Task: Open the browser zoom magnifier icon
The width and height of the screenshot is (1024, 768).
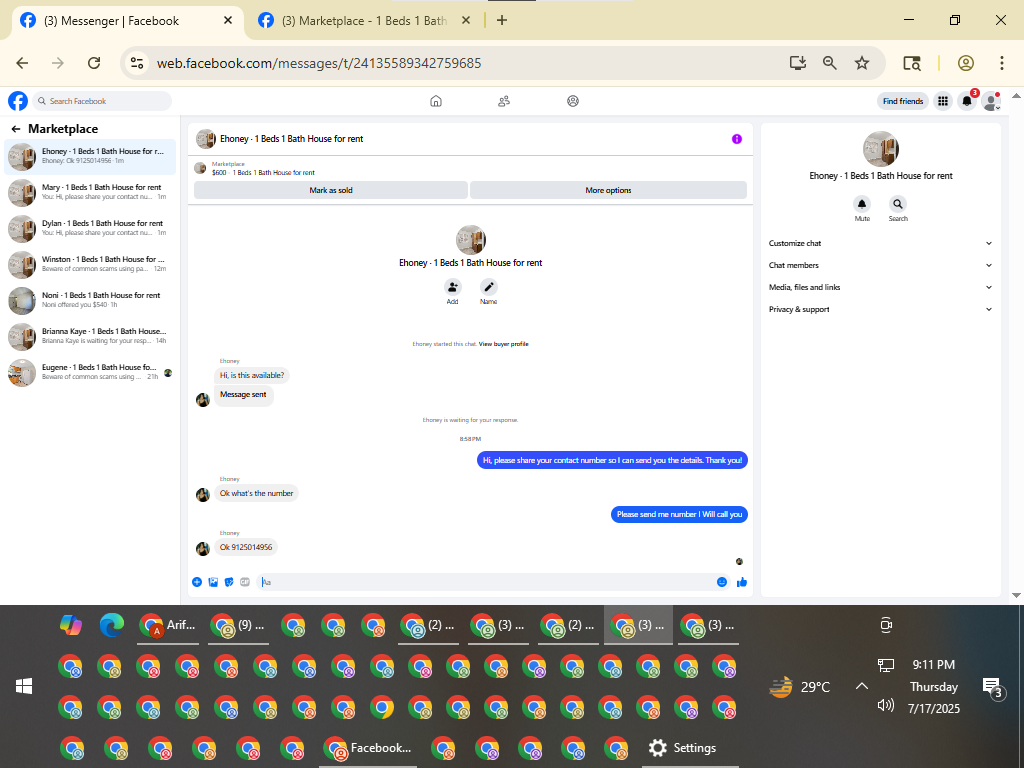Action: point(829,63)
